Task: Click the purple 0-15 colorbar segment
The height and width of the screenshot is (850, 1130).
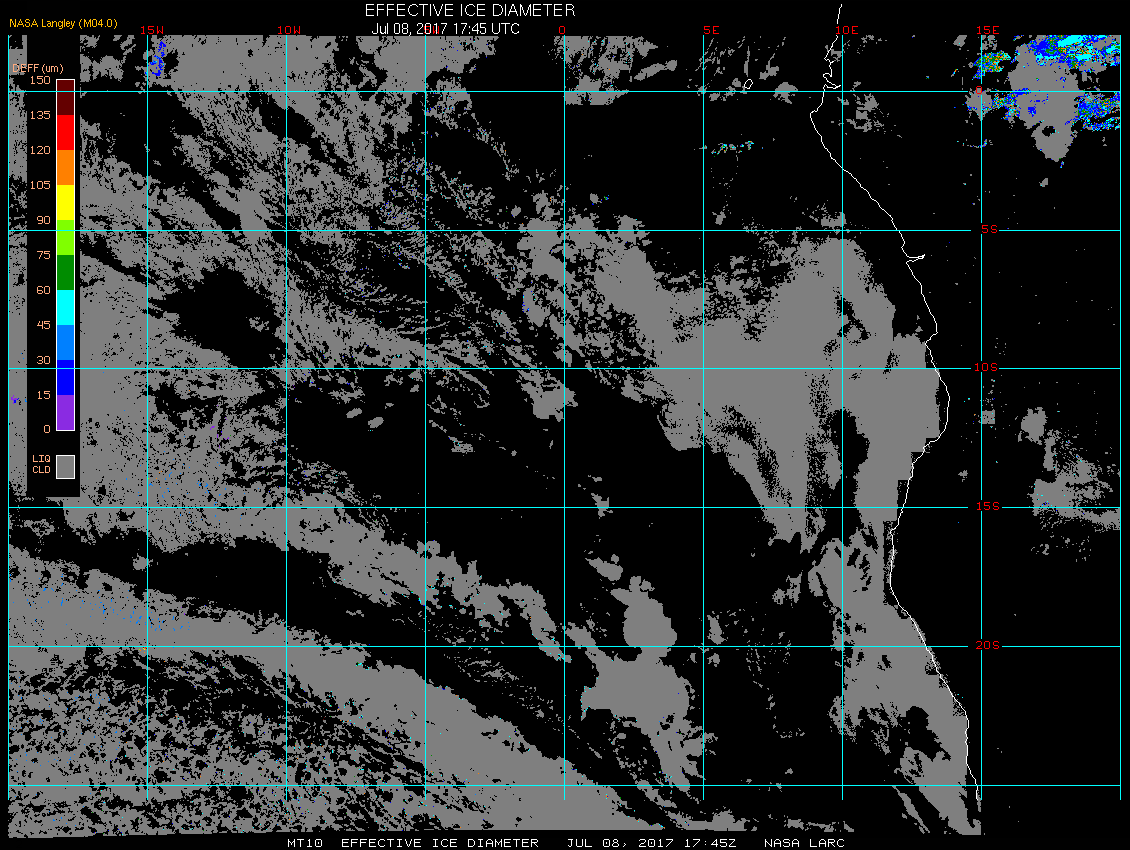Action: click(66, 412)
